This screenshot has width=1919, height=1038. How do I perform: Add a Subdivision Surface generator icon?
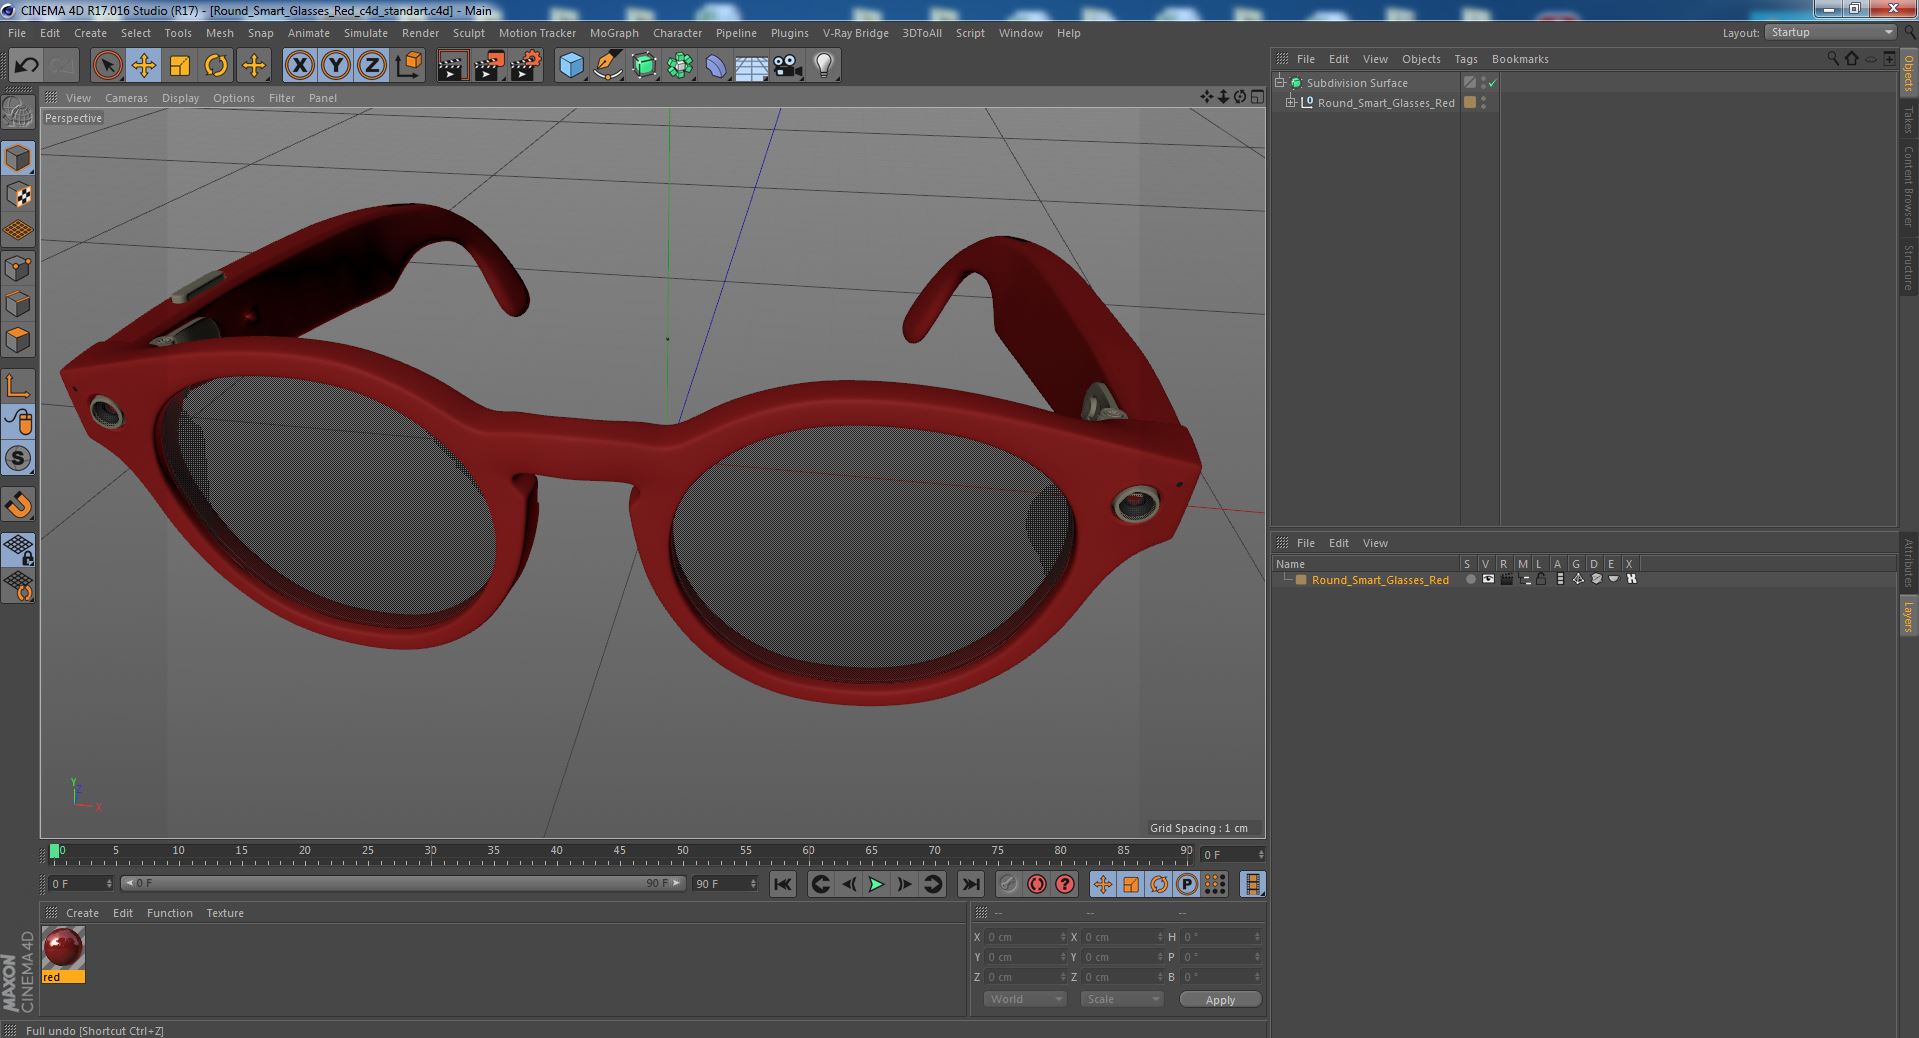[644, 66]
